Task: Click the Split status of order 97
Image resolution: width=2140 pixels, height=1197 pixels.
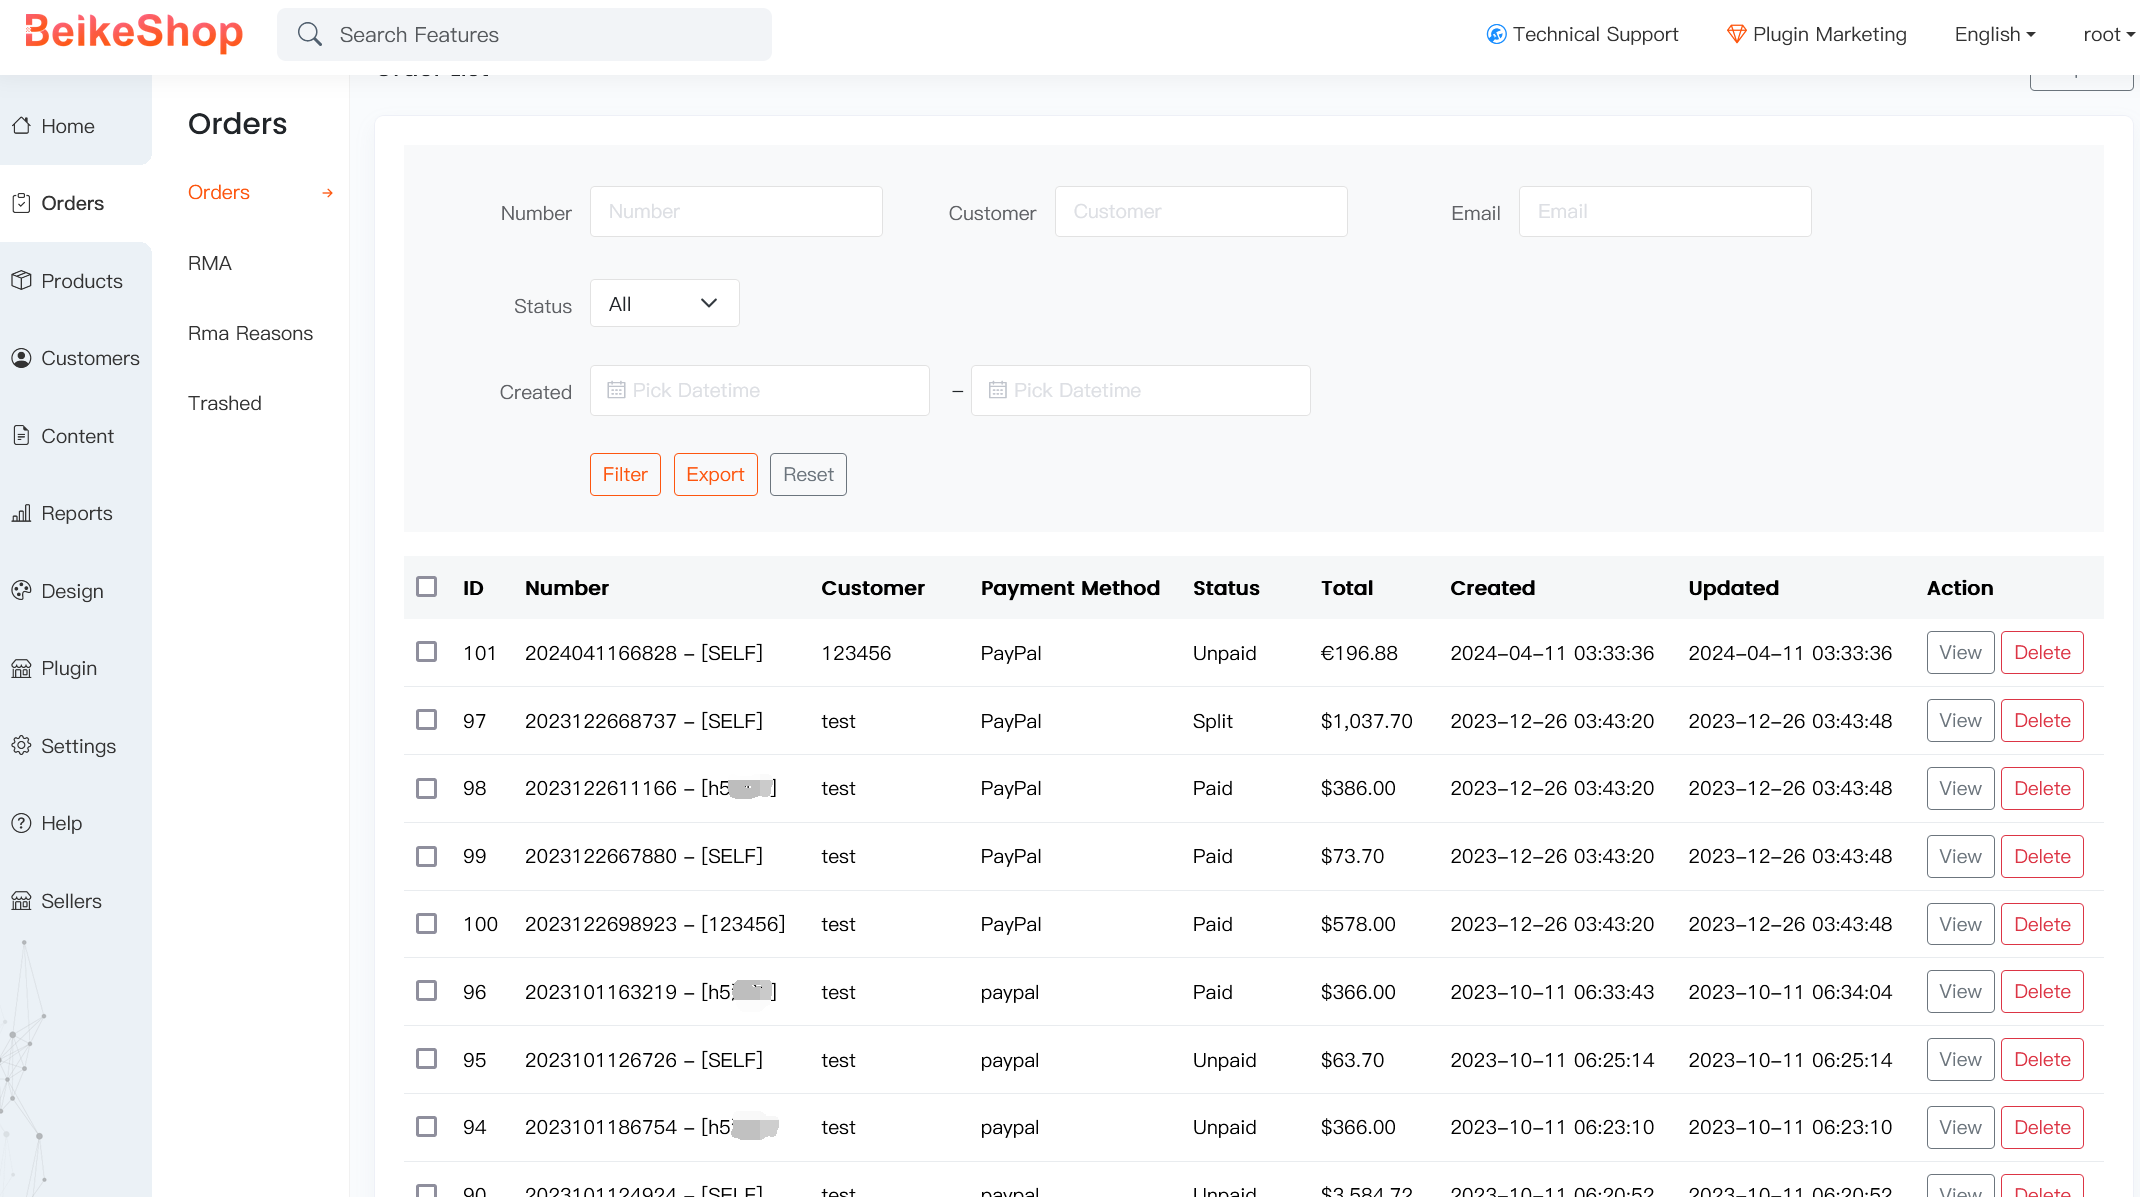Action: tap(1212, 721)
